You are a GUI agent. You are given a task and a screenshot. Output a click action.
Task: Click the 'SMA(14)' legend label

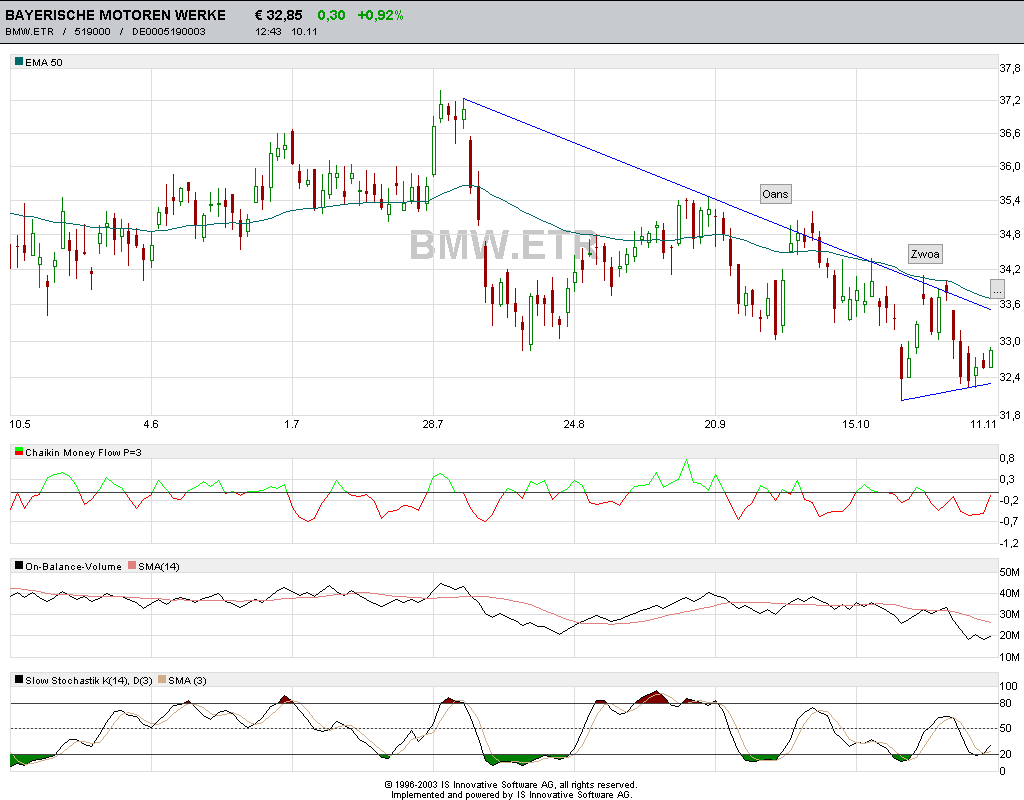pyautogui.click(x=159, y=566)
